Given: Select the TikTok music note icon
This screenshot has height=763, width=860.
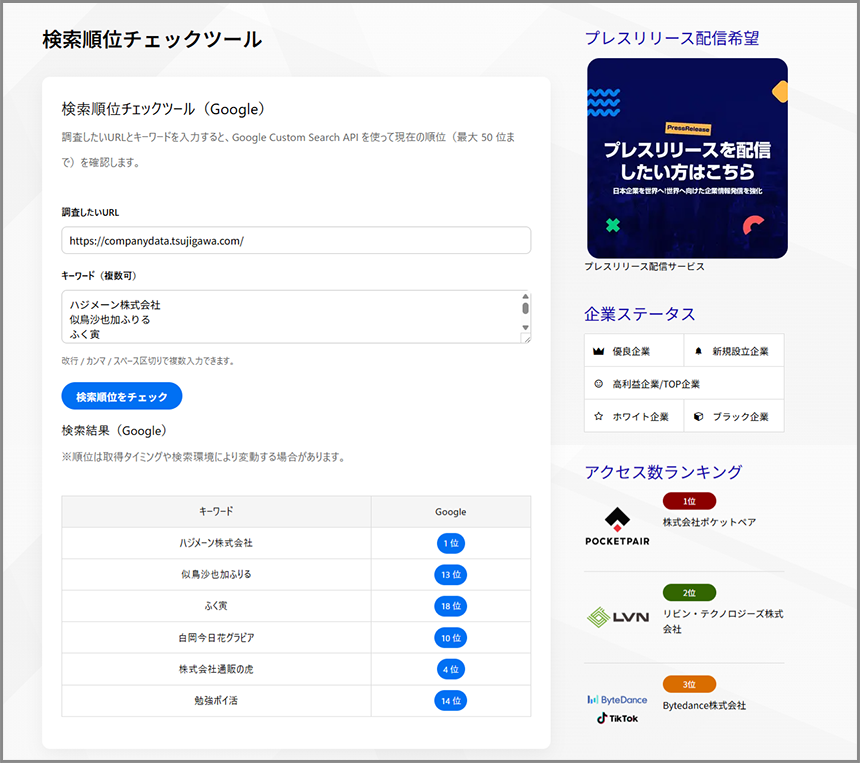Looking at the screenshot, I should click(x=600, y=717).
